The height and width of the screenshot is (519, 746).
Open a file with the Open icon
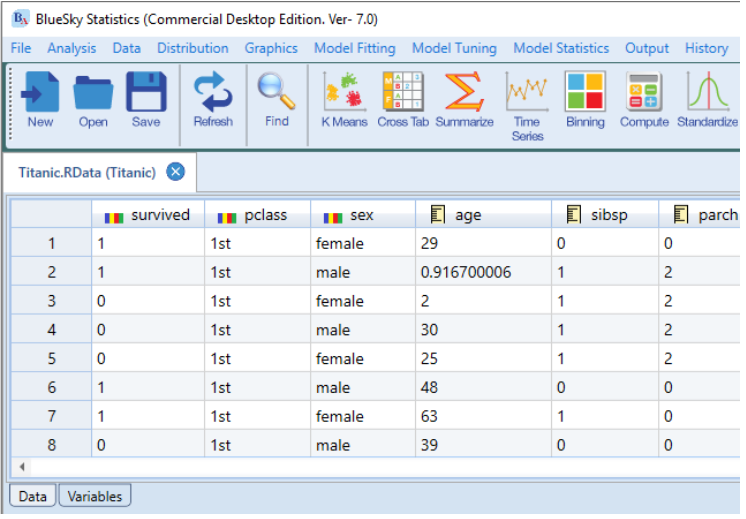pos(93,100)
